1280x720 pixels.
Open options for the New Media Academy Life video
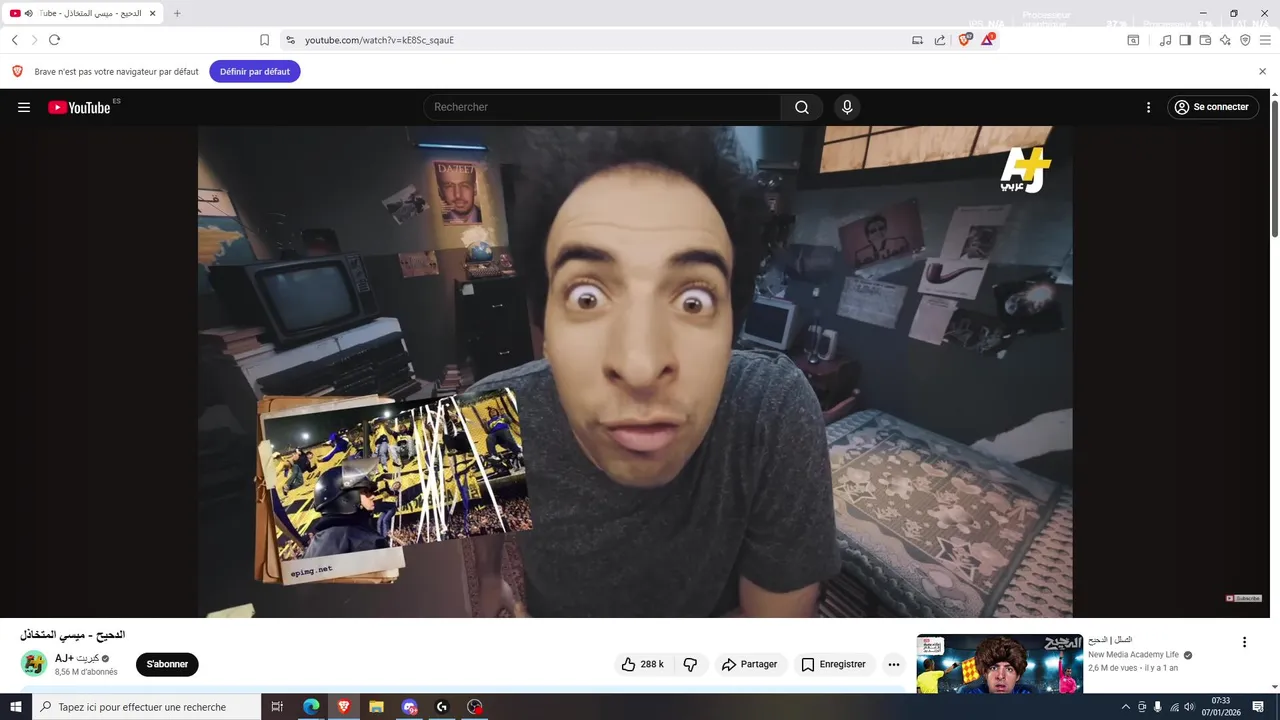[x=1244, y=642]
